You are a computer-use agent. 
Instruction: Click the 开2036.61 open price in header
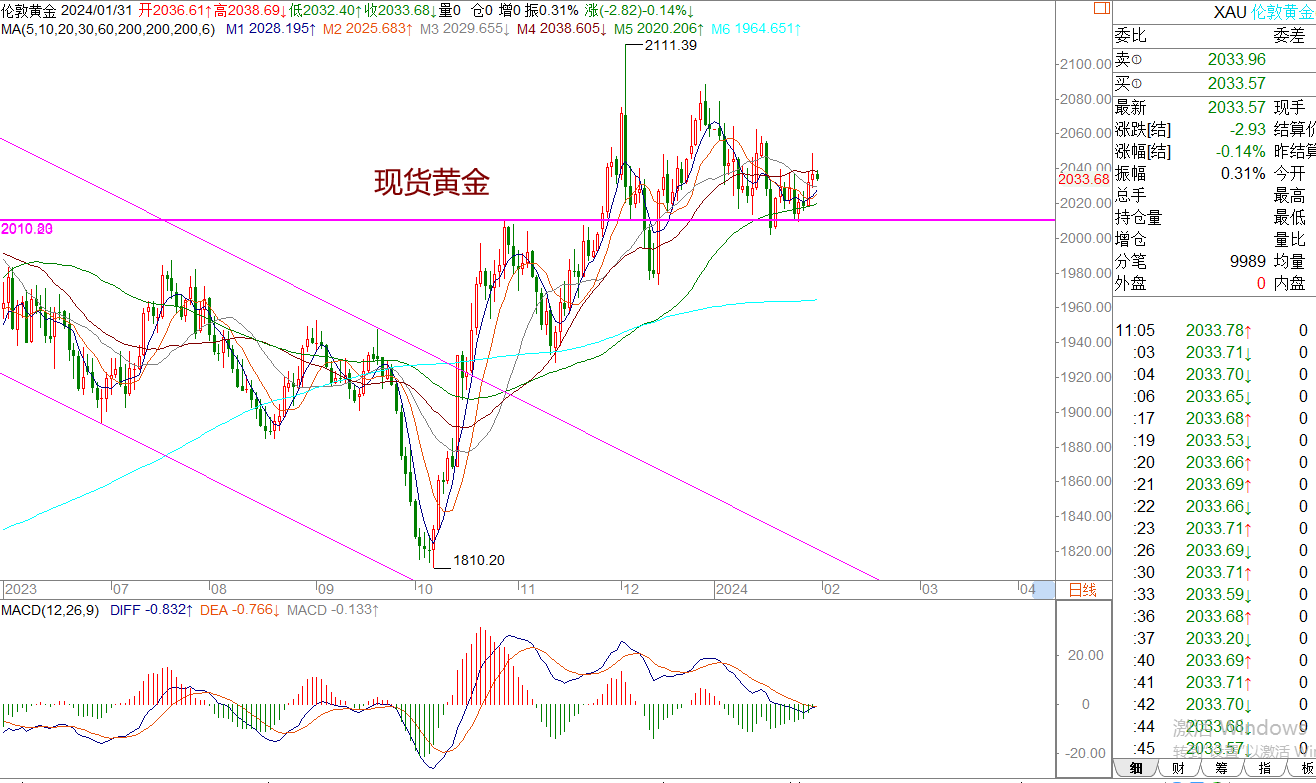point(175,10)
